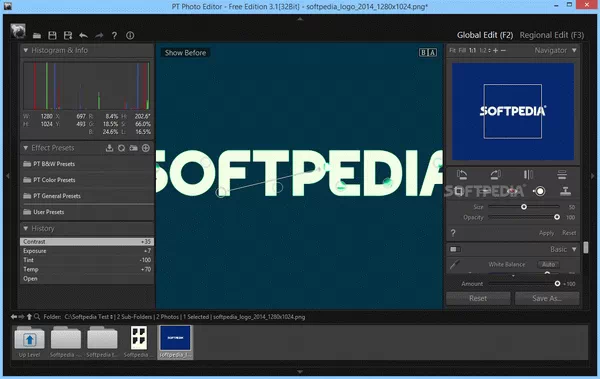This screenshot has width=600, height=379.
Task: Select Fill zoom in Navigator
Action: click(462, 51)
